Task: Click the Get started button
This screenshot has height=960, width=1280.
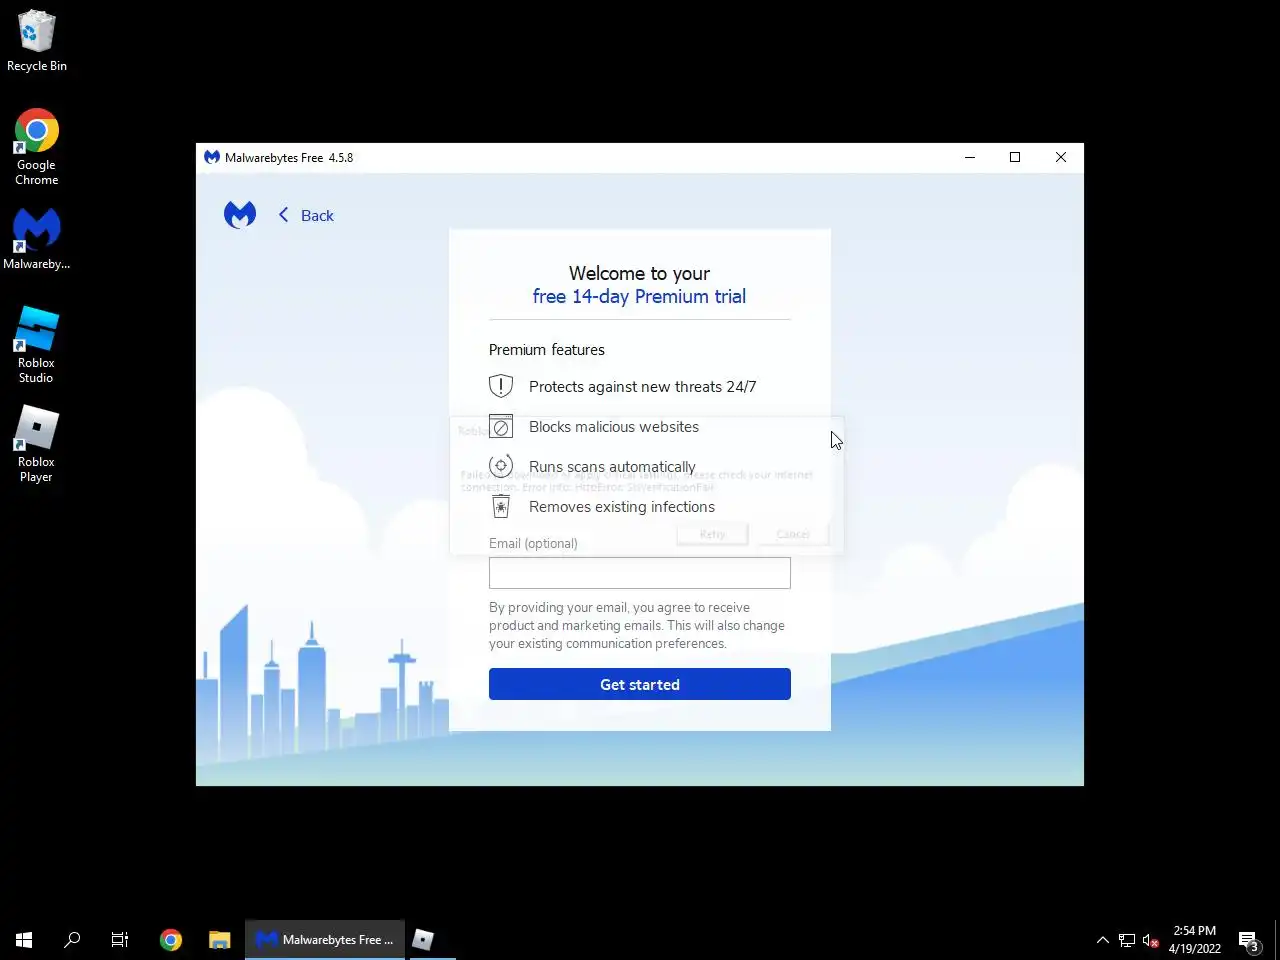Action: pos(640,684)
